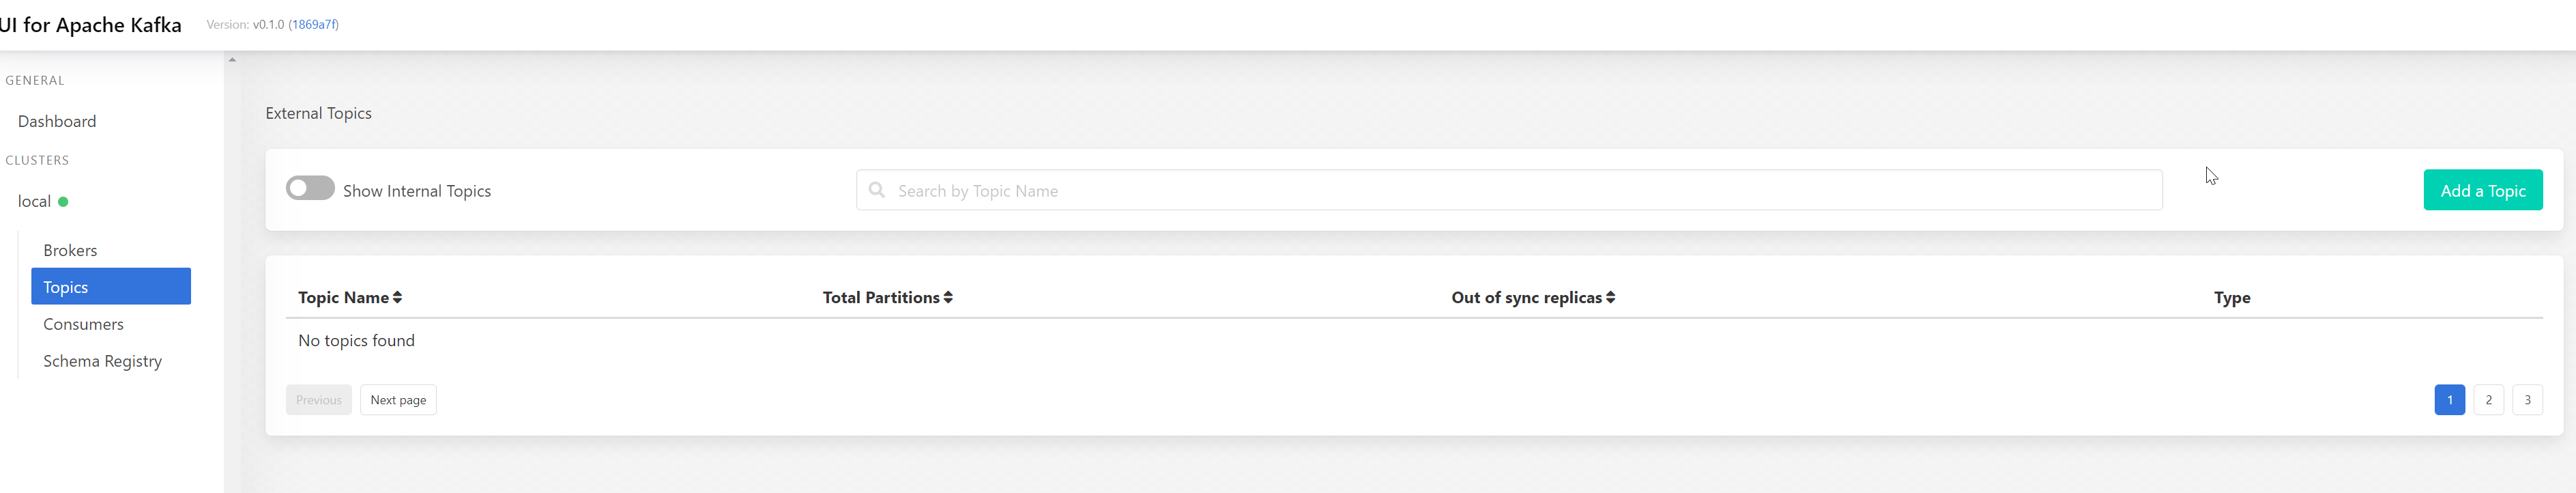Open the 1869a7f version commit link
Image resolution: width=2576 pixels, height=493 pixels.
tap(311, 24)
